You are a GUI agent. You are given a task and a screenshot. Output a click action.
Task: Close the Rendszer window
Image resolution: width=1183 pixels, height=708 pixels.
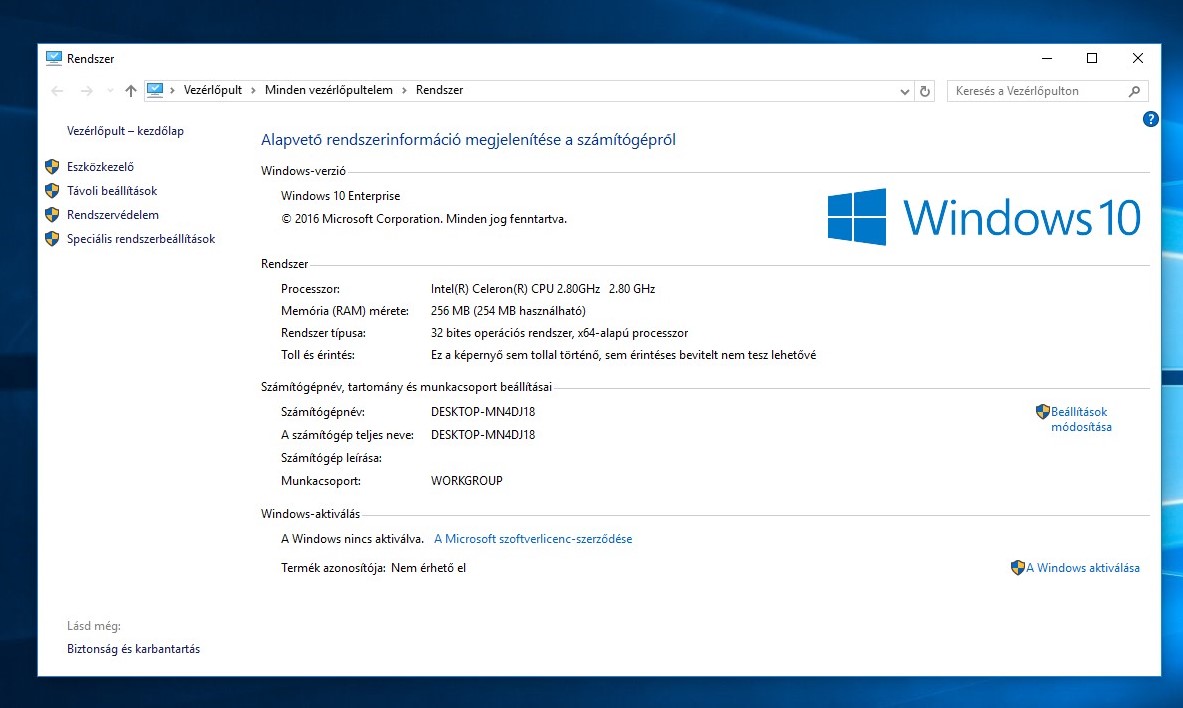(1138, 58)
